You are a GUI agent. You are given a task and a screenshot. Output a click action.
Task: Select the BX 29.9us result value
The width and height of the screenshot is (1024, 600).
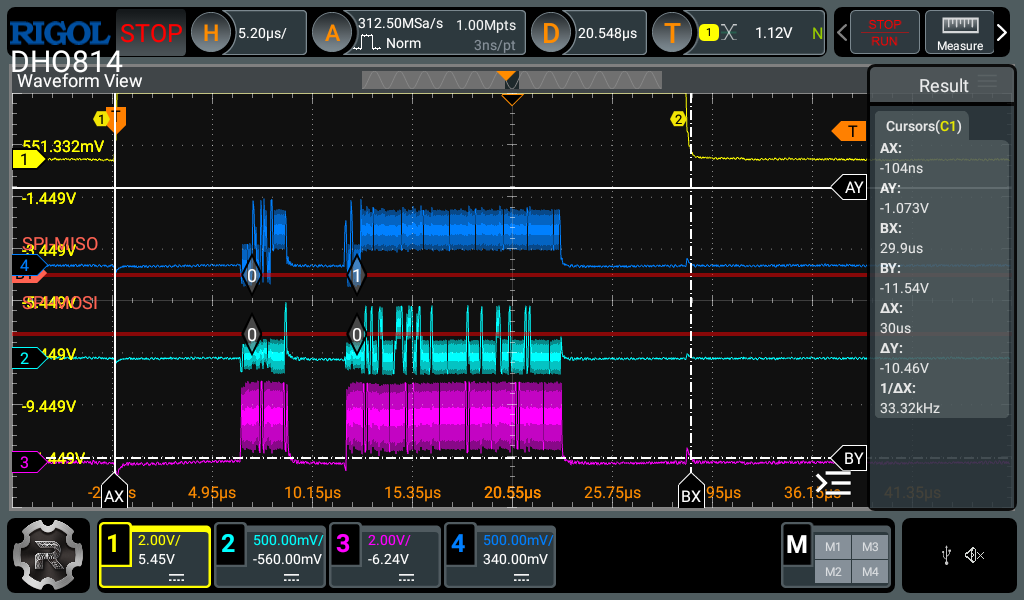pyautogui.click(x=901, y=248)
